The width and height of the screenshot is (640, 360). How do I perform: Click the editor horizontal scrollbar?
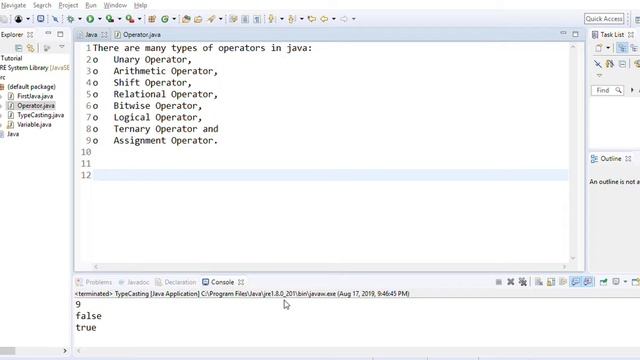[x=330, y=267]
